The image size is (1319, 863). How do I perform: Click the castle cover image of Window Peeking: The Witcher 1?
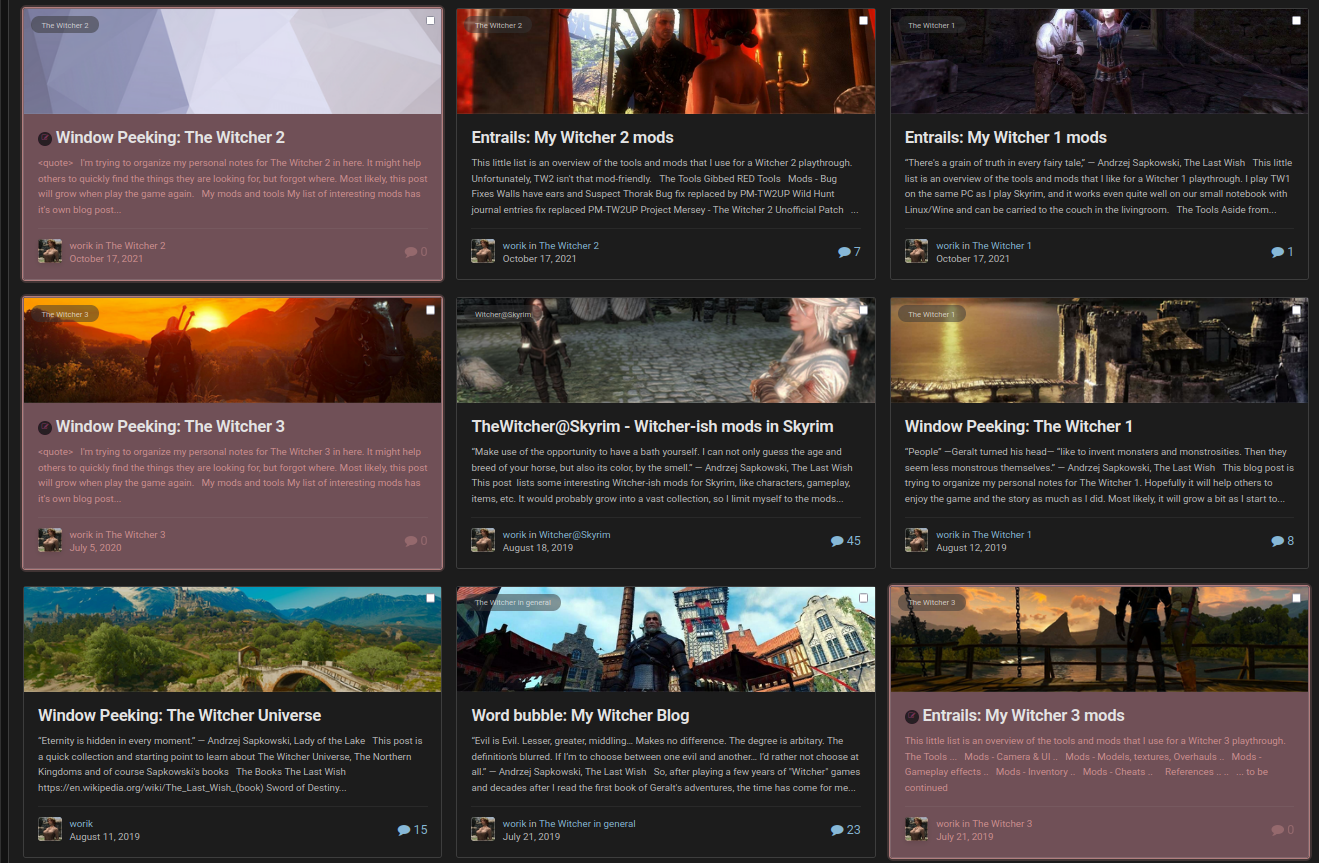(1099, 350)
